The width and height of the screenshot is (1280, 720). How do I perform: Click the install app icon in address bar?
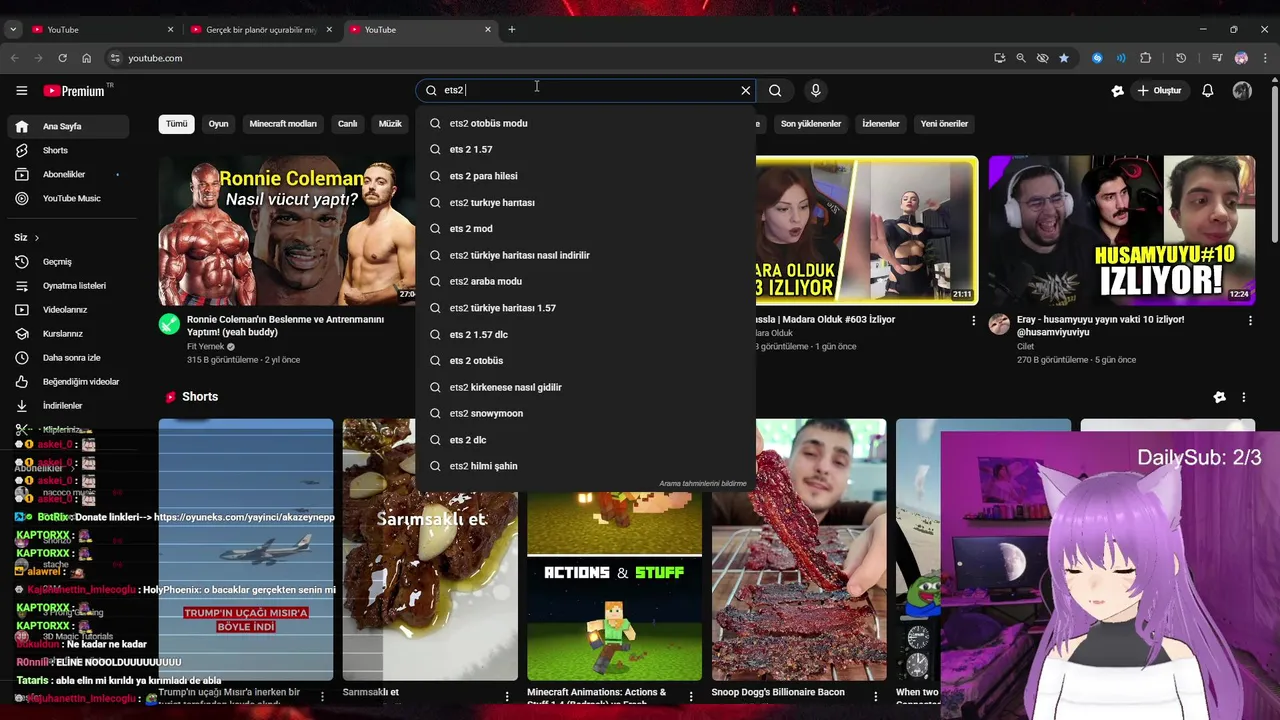tap(1000, 58)
